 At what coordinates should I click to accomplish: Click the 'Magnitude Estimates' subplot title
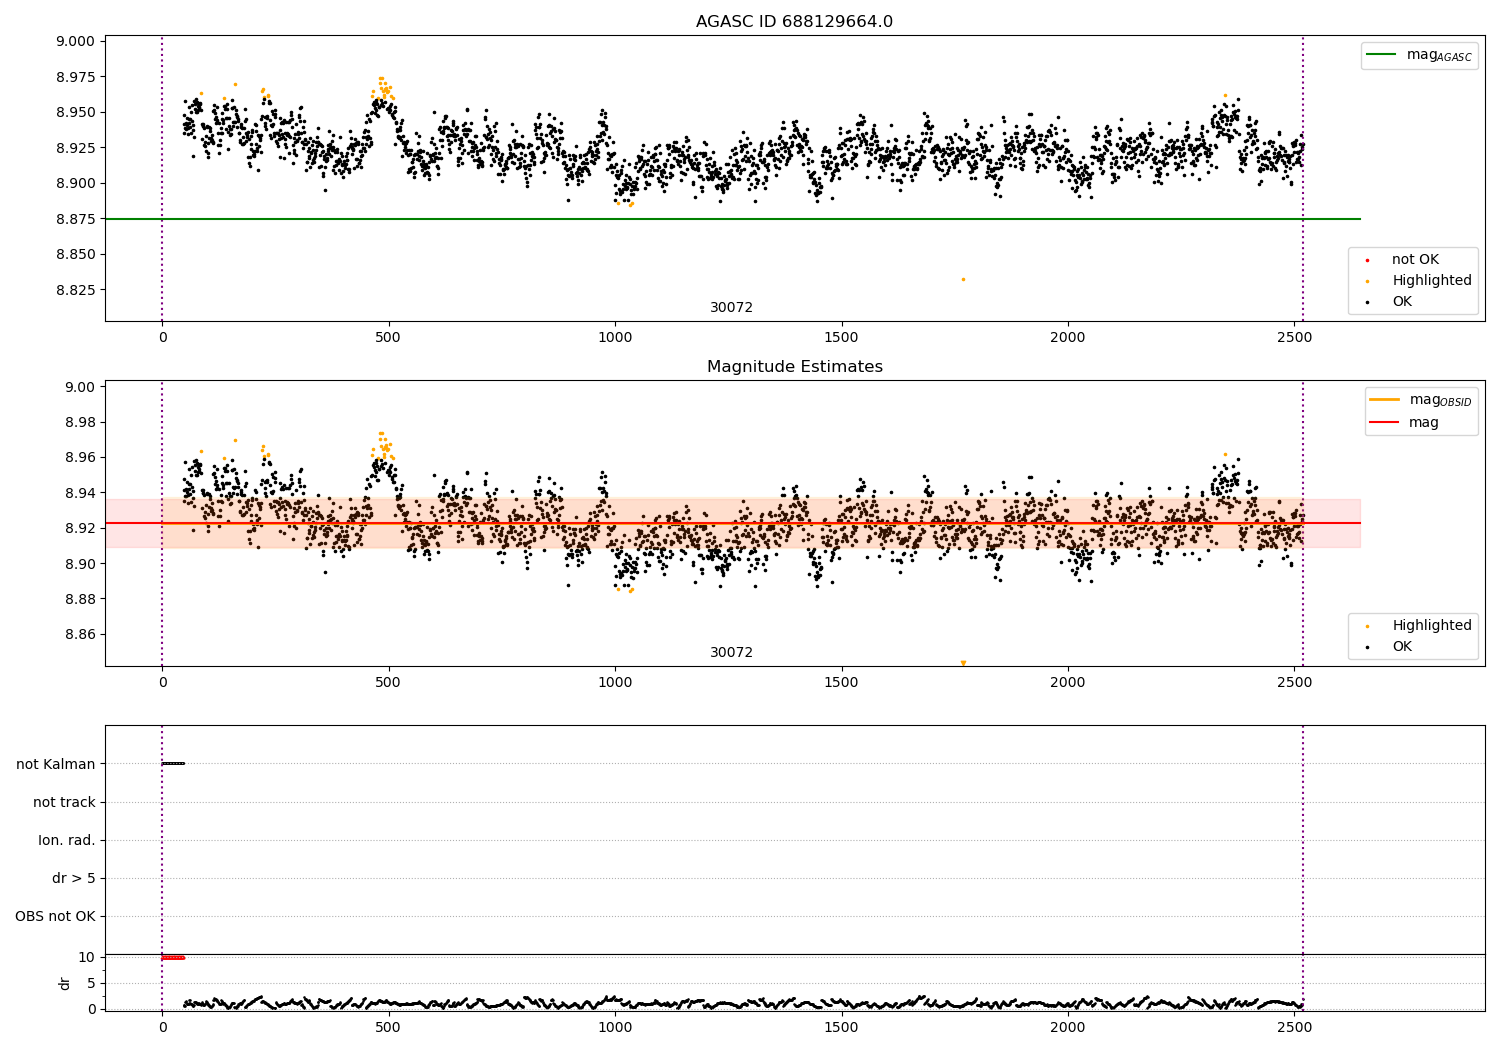[794, 367]
